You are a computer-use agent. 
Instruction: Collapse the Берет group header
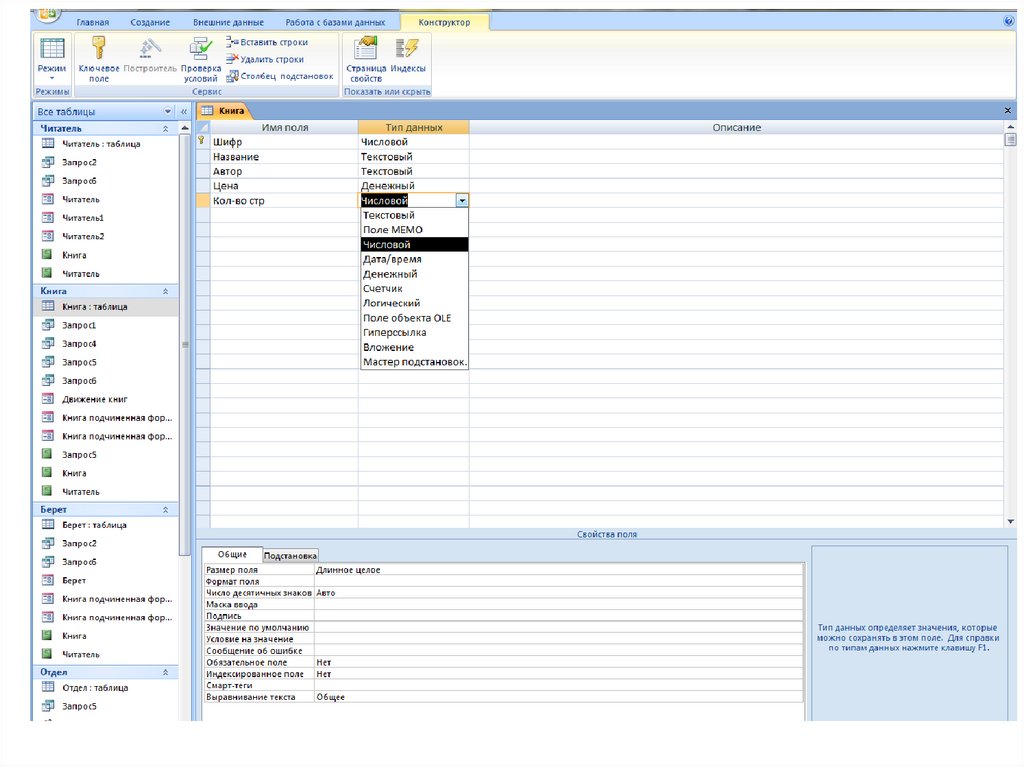[x=166, y=509]
